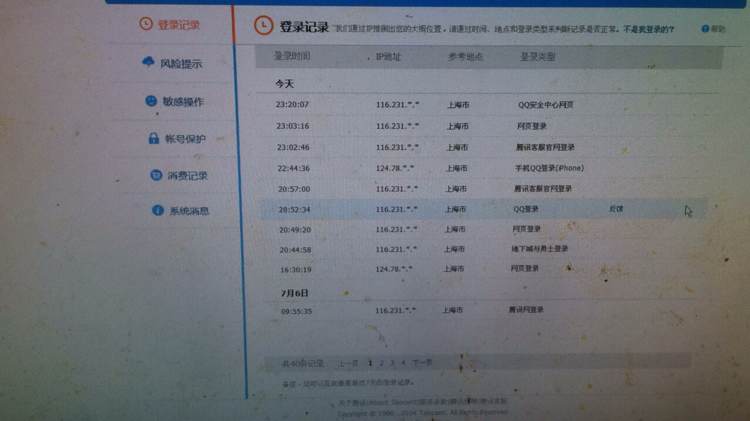The height and width of the screenshot is (421, 750).
Task: Click IP 124.78.*.* in the 22:44:36 row
Action: tap(395, 168)
